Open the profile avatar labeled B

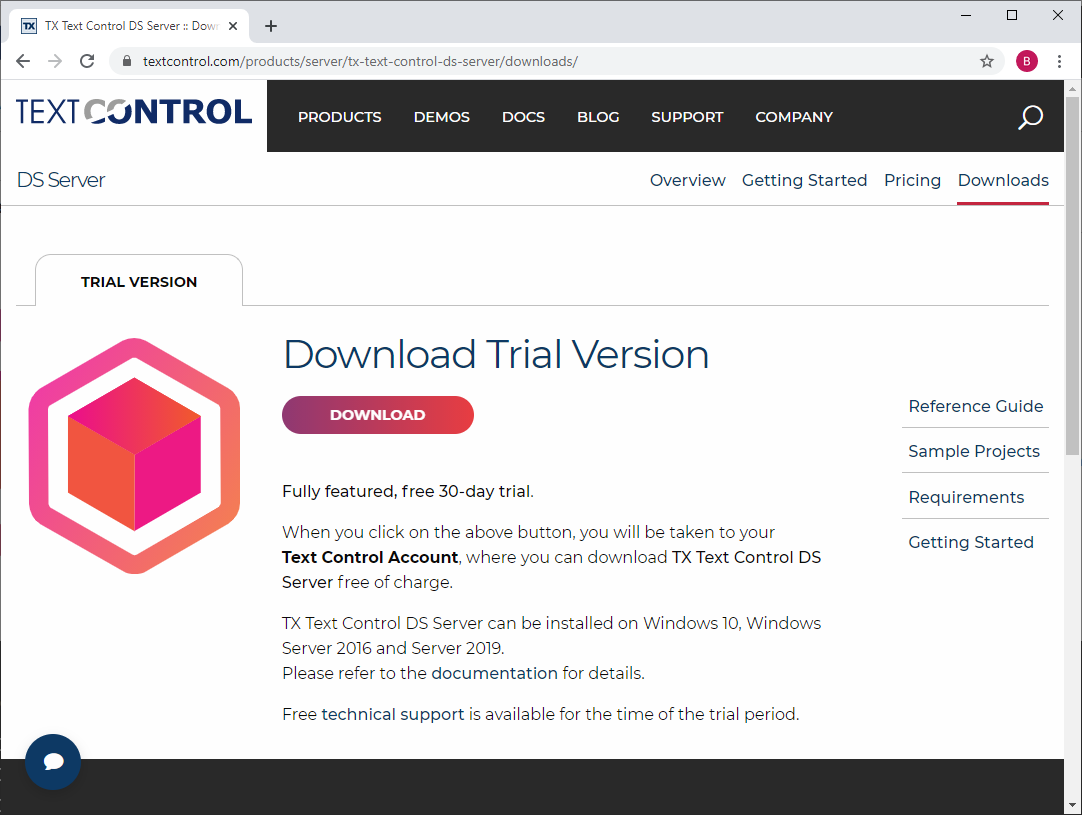[x=1026, y=61]
